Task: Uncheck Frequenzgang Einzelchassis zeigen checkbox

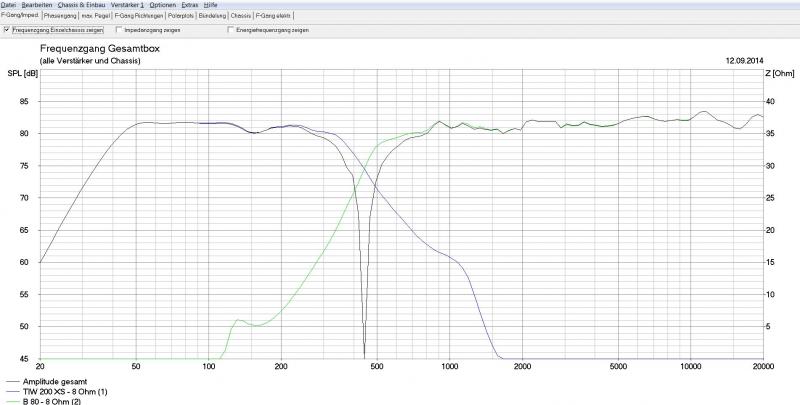Action: coord(8,31)
